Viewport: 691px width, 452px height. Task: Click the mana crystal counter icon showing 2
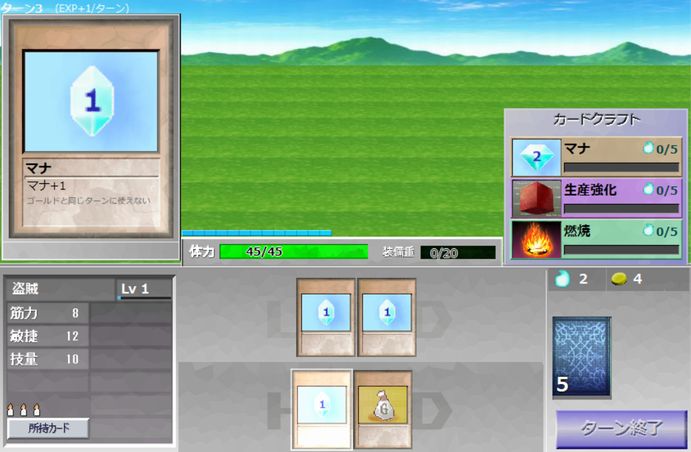click(560, 279)
